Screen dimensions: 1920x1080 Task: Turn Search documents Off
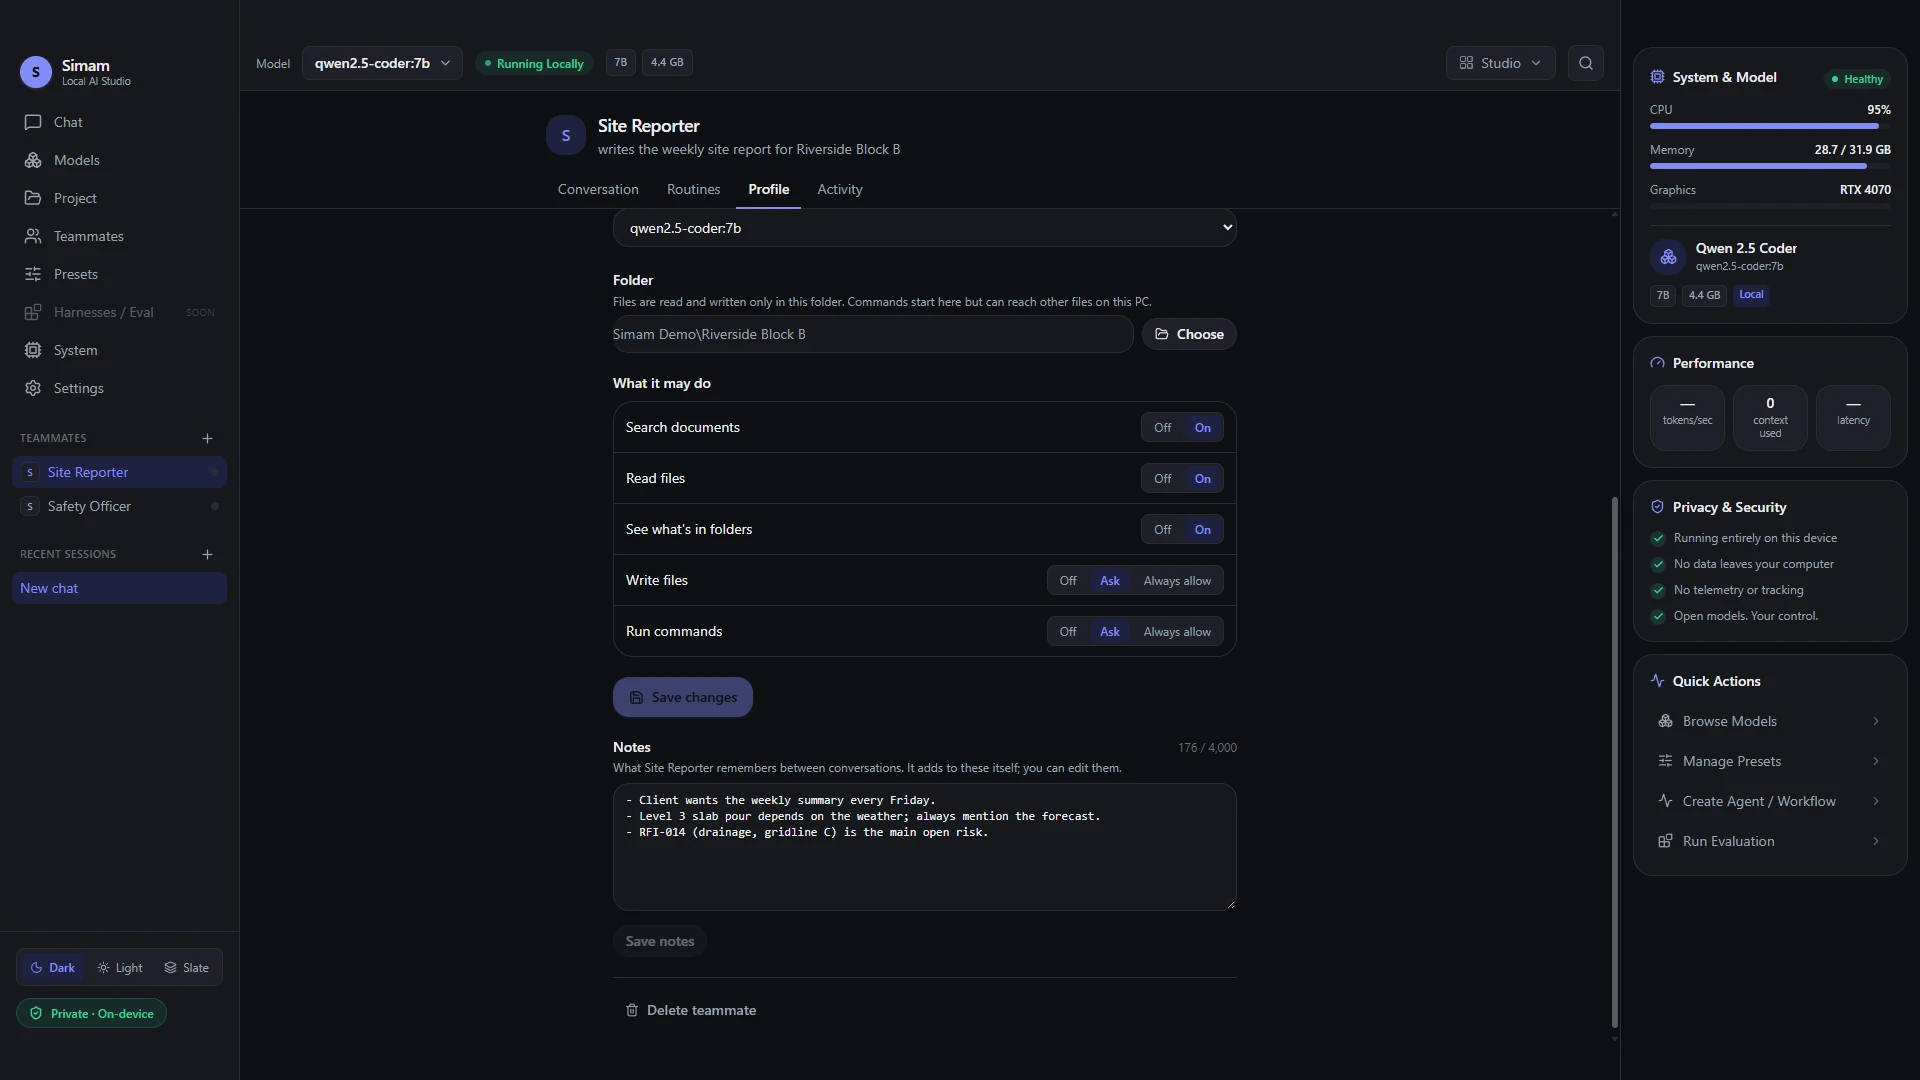pyautogui.click(x=1162, y=428)
